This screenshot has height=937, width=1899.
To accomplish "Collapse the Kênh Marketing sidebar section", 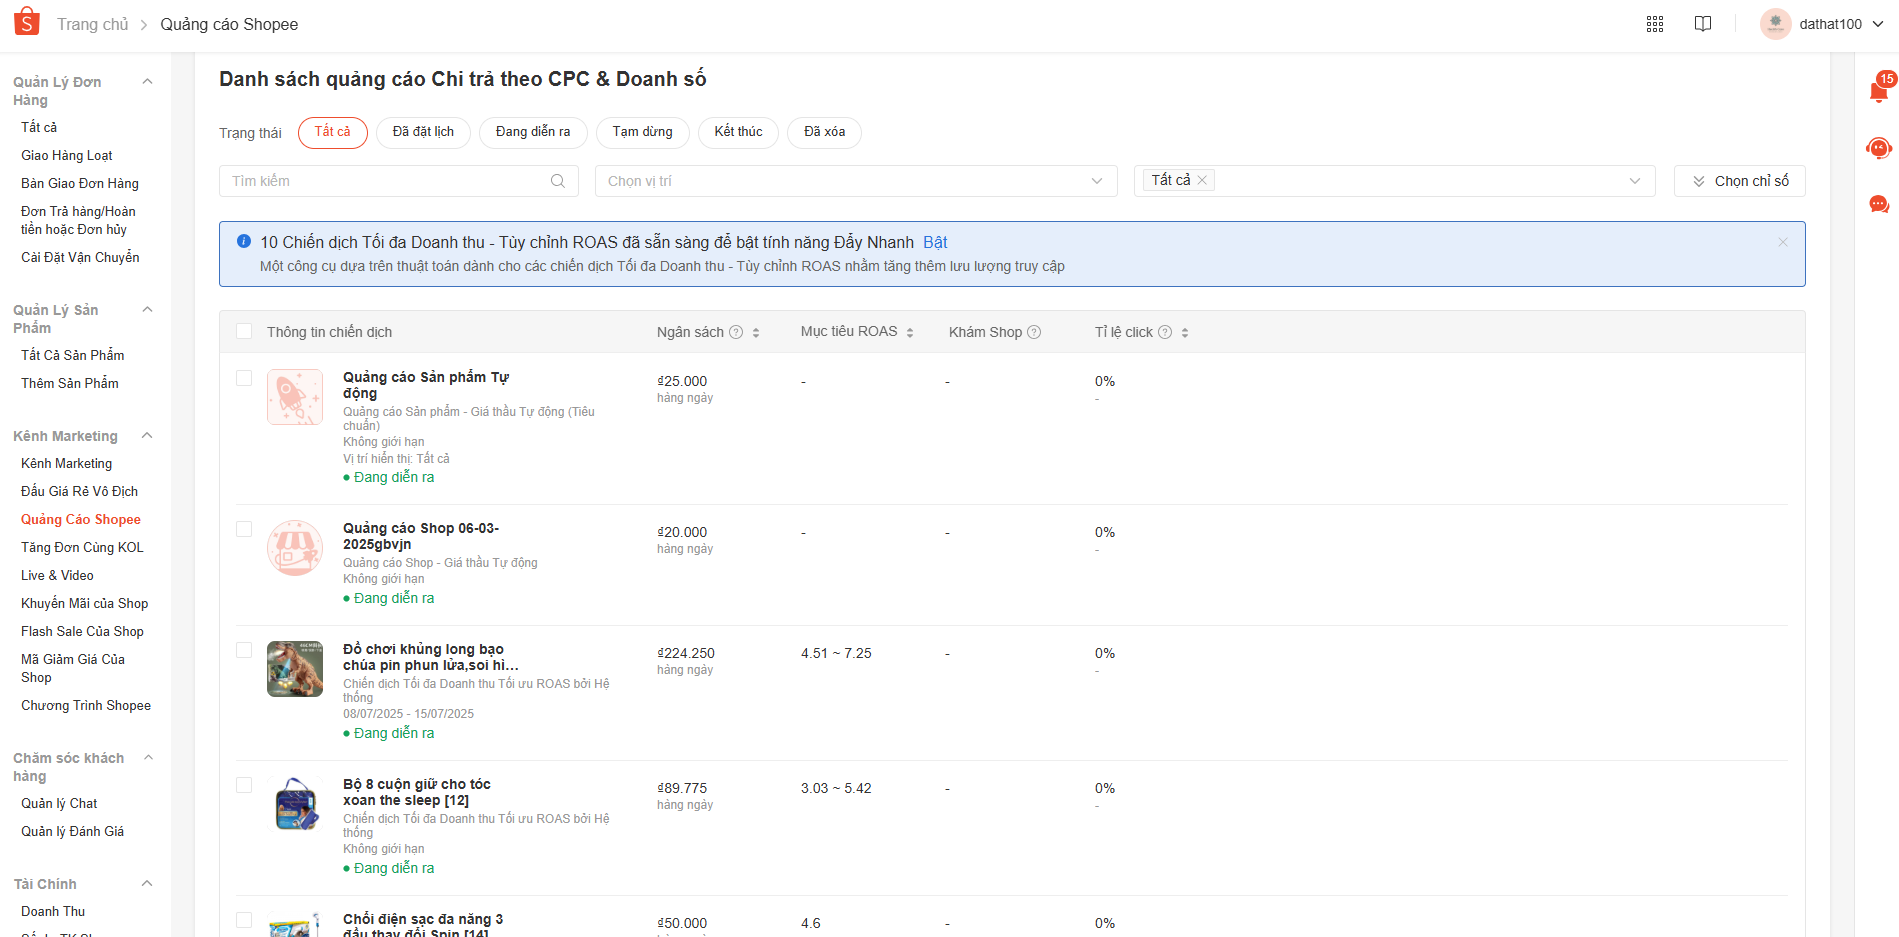I will 147,436.
